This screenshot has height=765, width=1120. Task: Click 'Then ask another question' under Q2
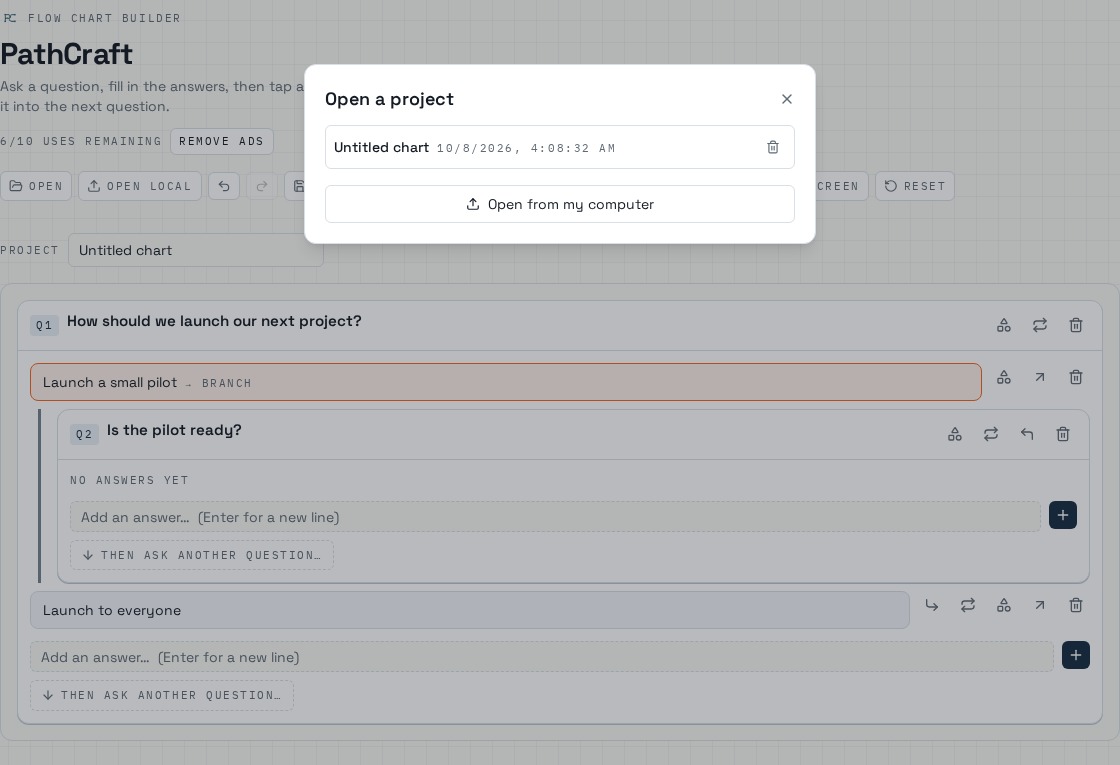tap(202, 555)
